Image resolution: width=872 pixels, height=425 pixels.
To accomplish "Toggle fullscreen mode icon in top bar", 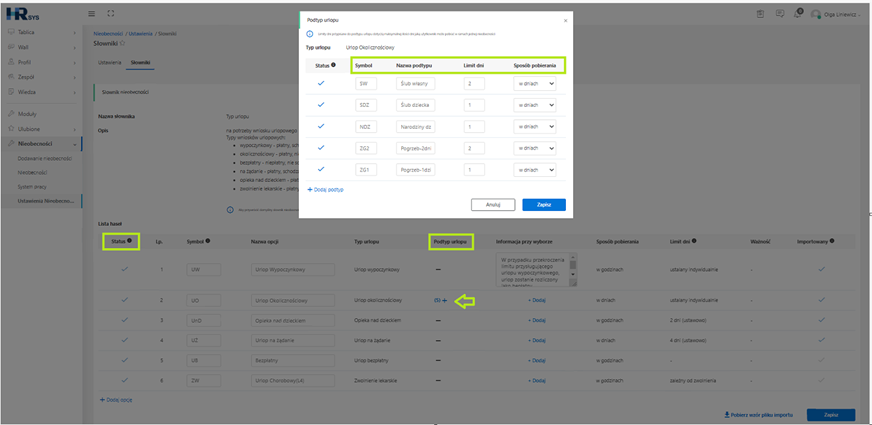I will pyautogui.click(x=110, y=13).
